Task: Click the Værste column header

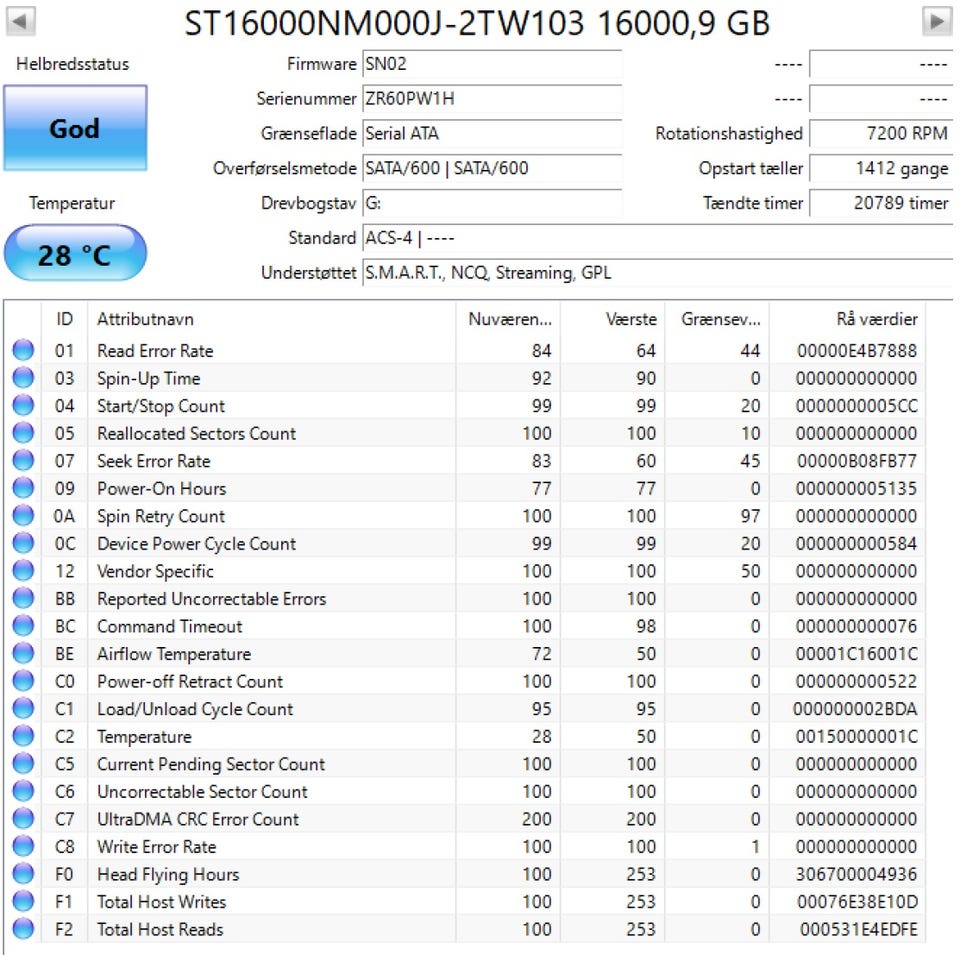Action: pos(630,319)
